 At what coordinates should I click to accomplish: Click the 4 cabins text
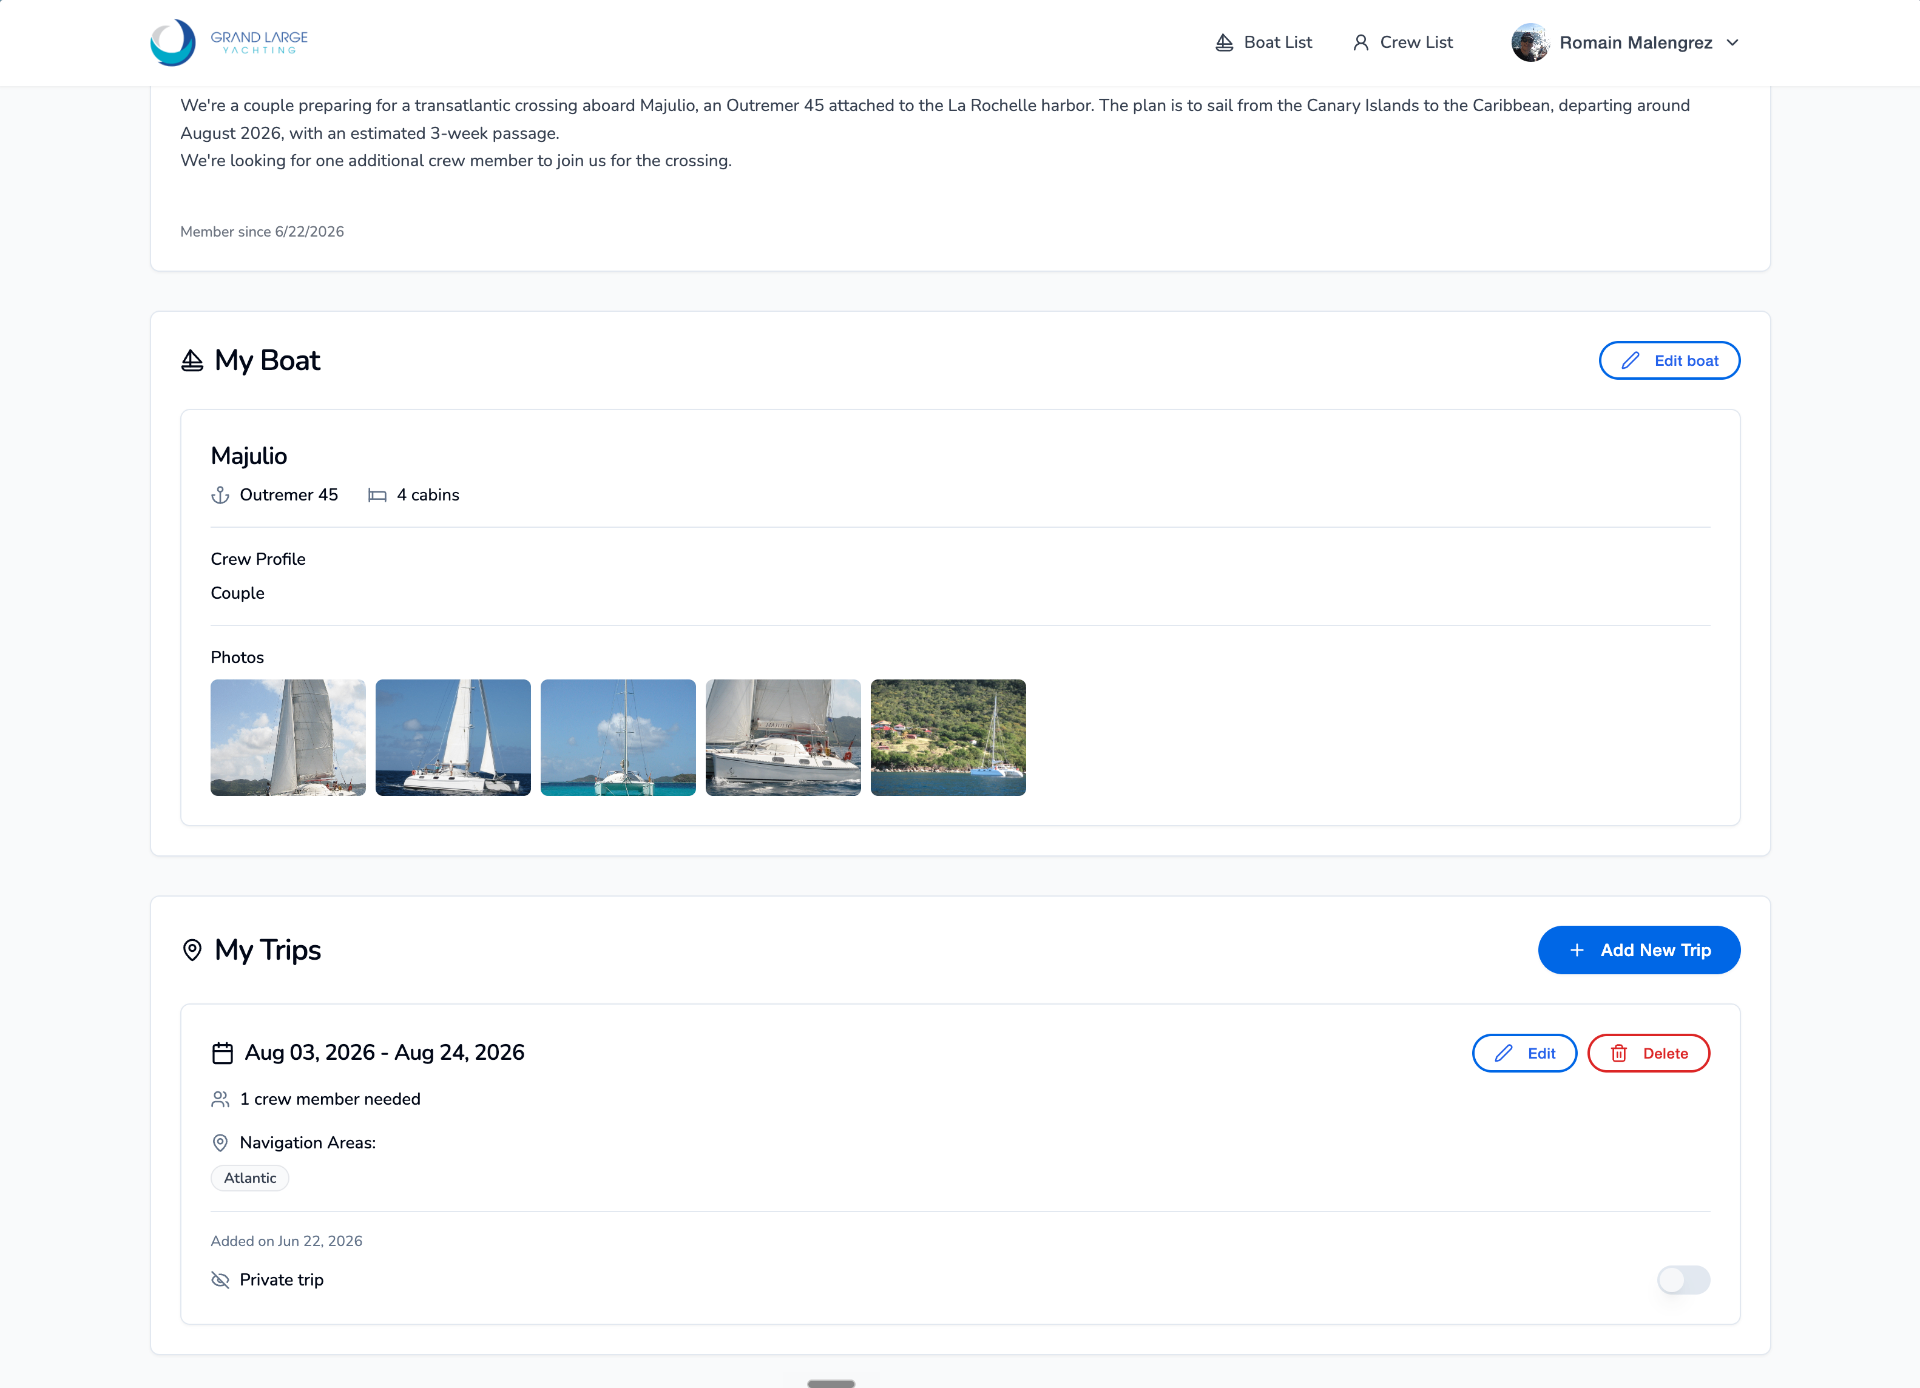pyautogui.click(x=428, y=495)
